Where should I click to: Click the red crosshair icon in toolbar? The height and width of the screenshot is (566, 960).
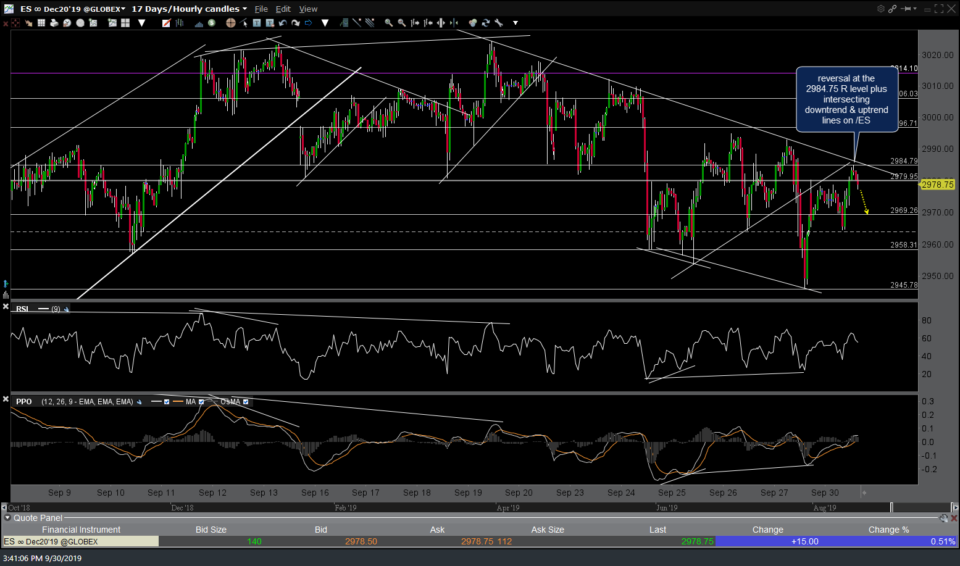click(x=15, y=23)
